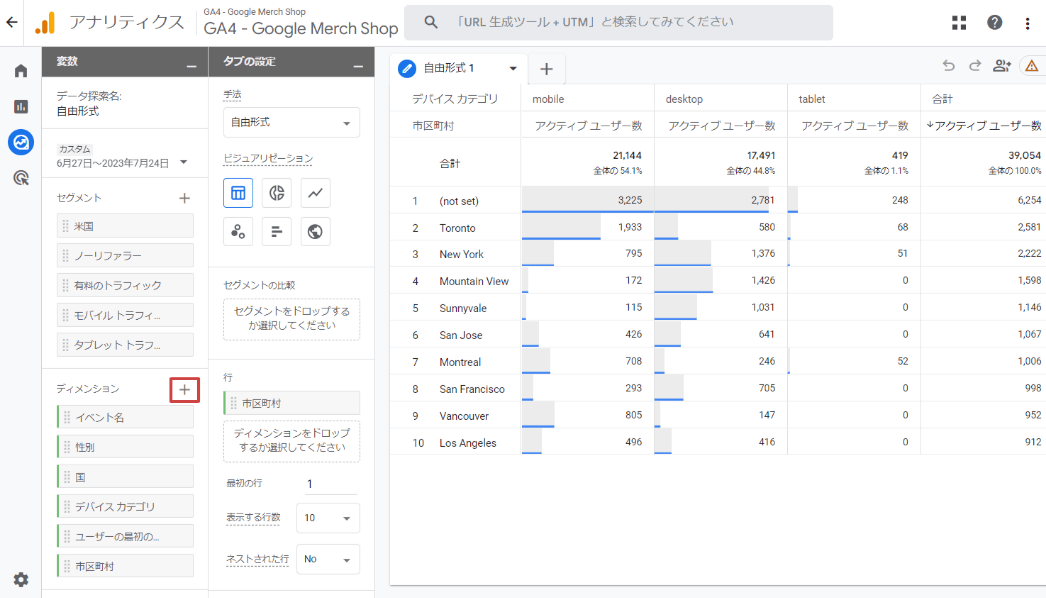
Task: Undo the last change
Action: point(949,65)
